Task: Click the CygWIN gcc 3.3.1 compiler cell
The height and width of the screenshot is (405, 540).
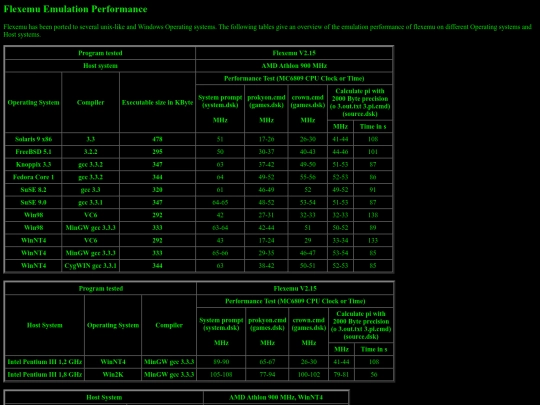Action: (x=91, y=266)
